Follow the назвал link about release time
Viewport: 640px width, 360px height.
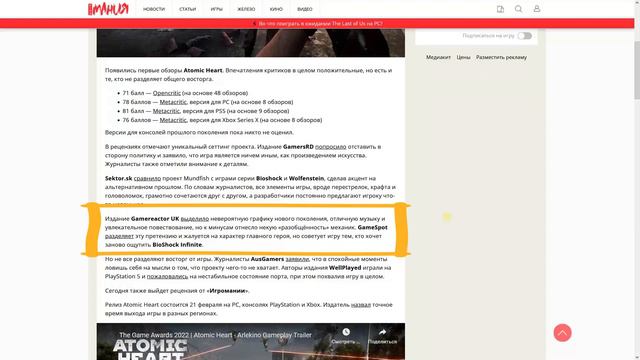[361, 305]
